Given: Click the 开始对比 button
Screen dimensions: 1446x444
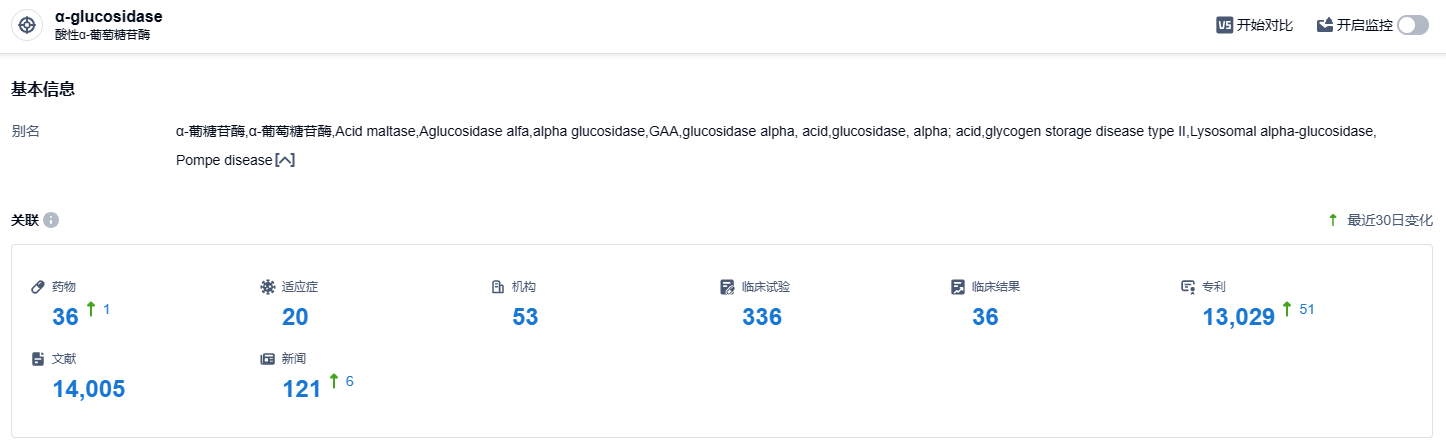Looking at the screenshot, I should [x=1265, y=26].
